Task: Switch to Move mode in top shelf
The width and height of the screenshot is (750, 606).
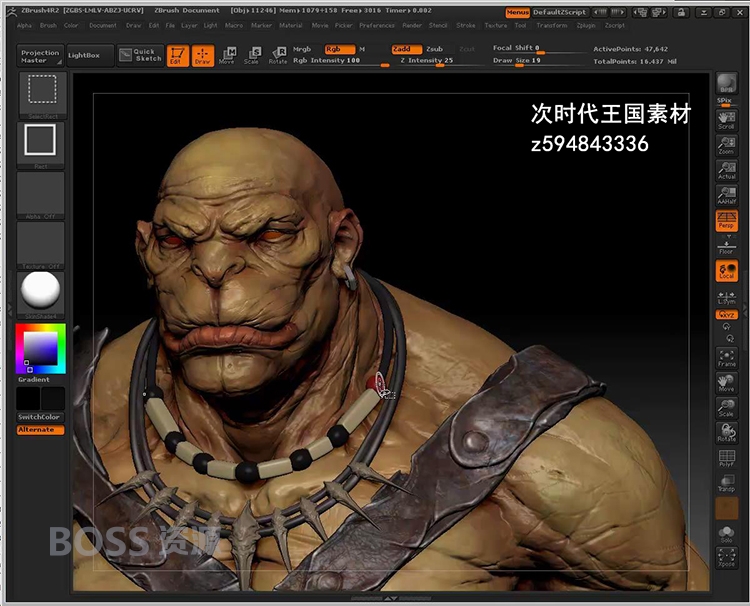Action: (227, 55)
